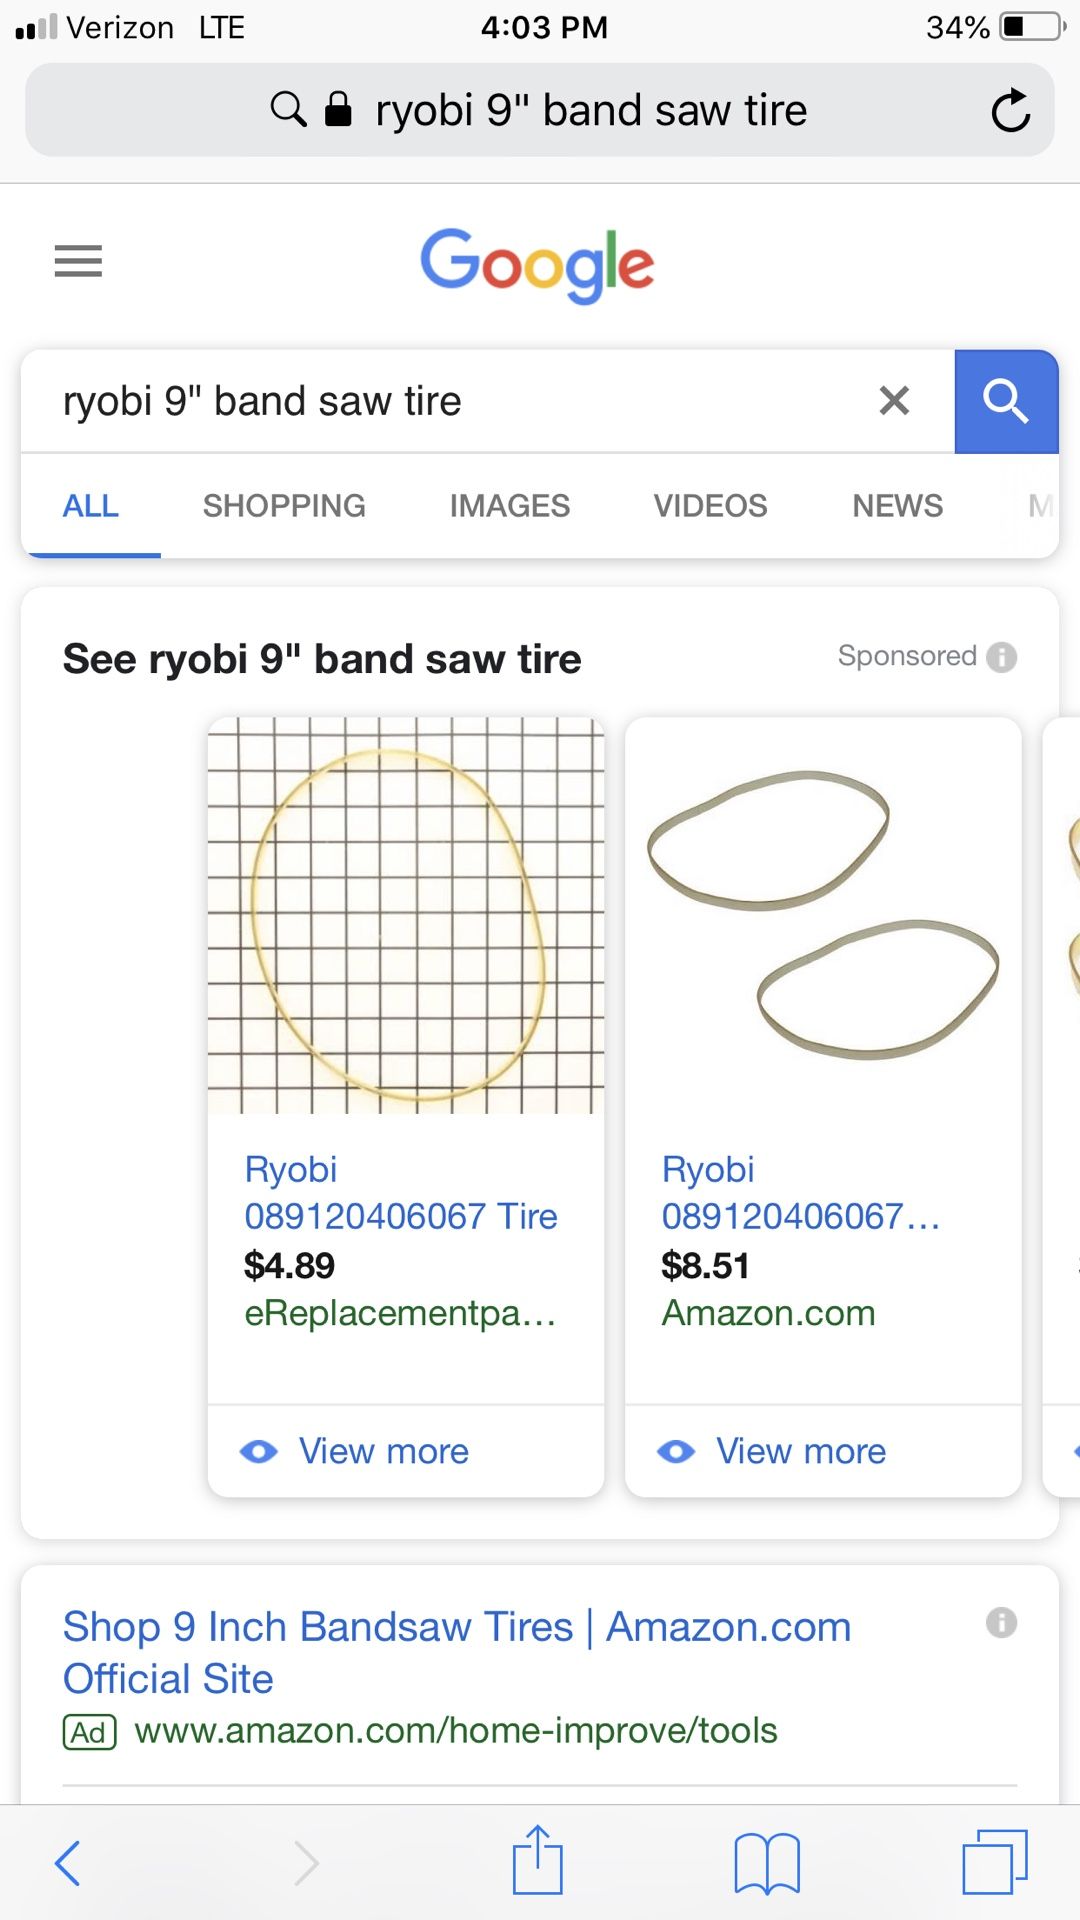Tap the Safari reload page icon
The width and height of the screenshot is (1080, 1920).
pos(1010,110)
